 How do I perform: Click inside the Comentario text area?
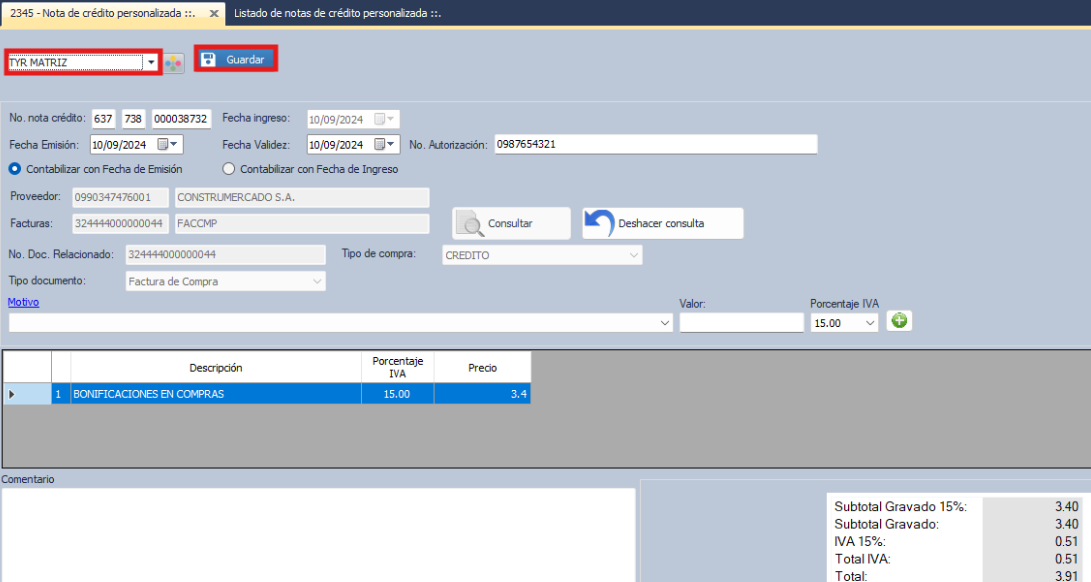tap(318, 534)
